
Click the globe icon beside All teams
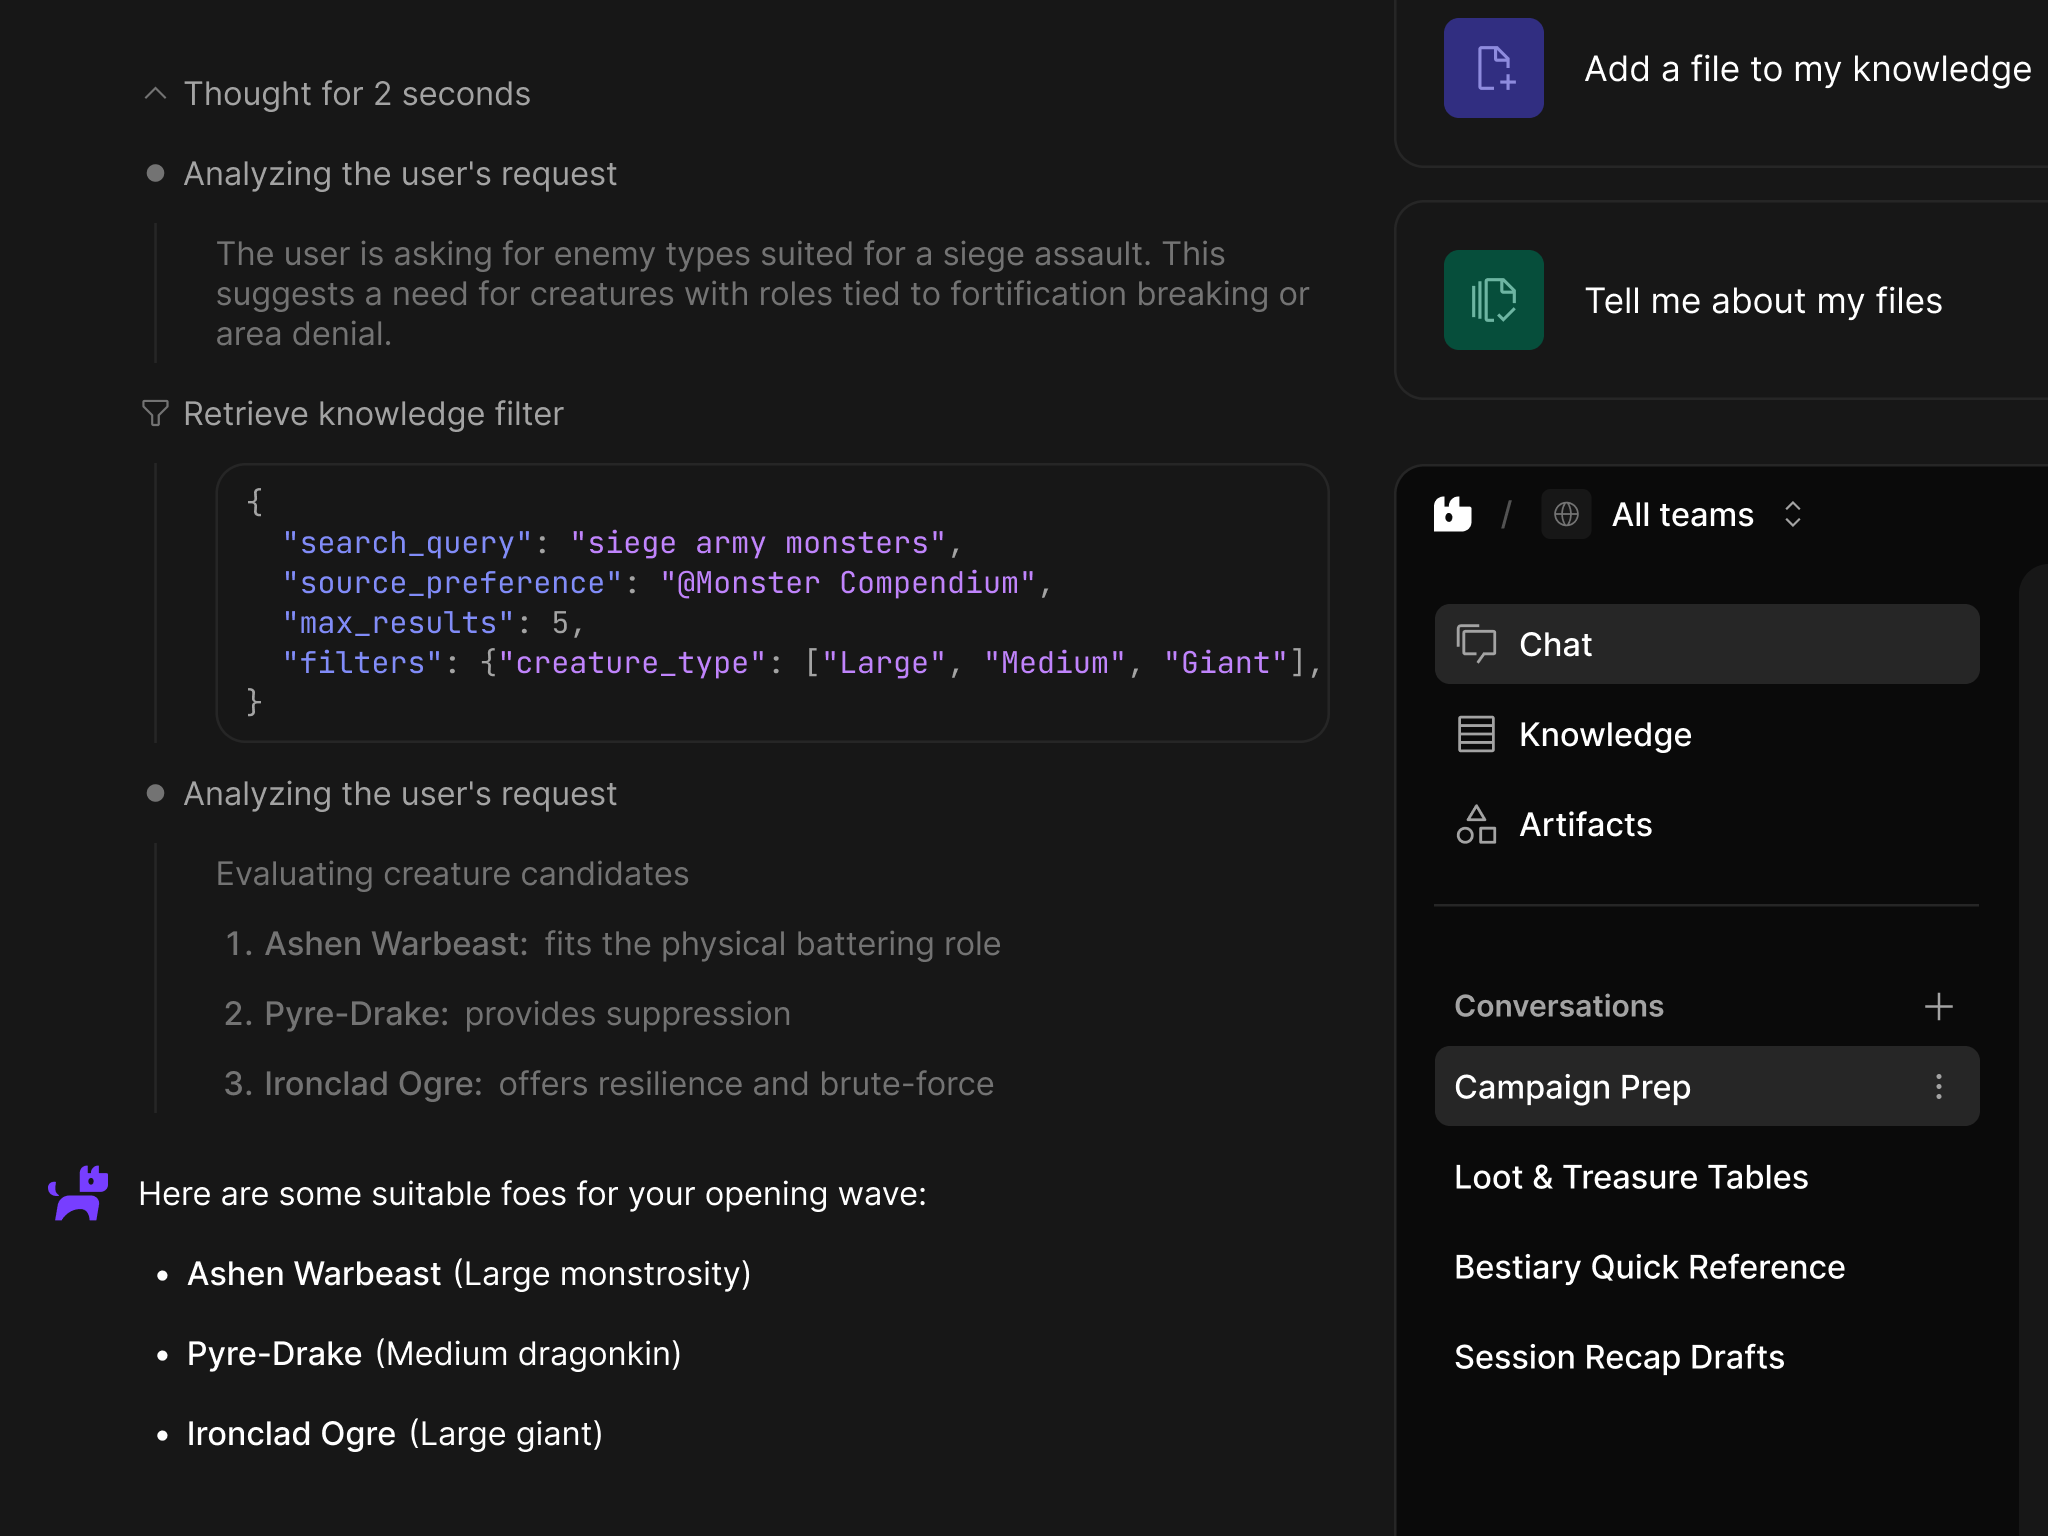[x=1566, y=514]
